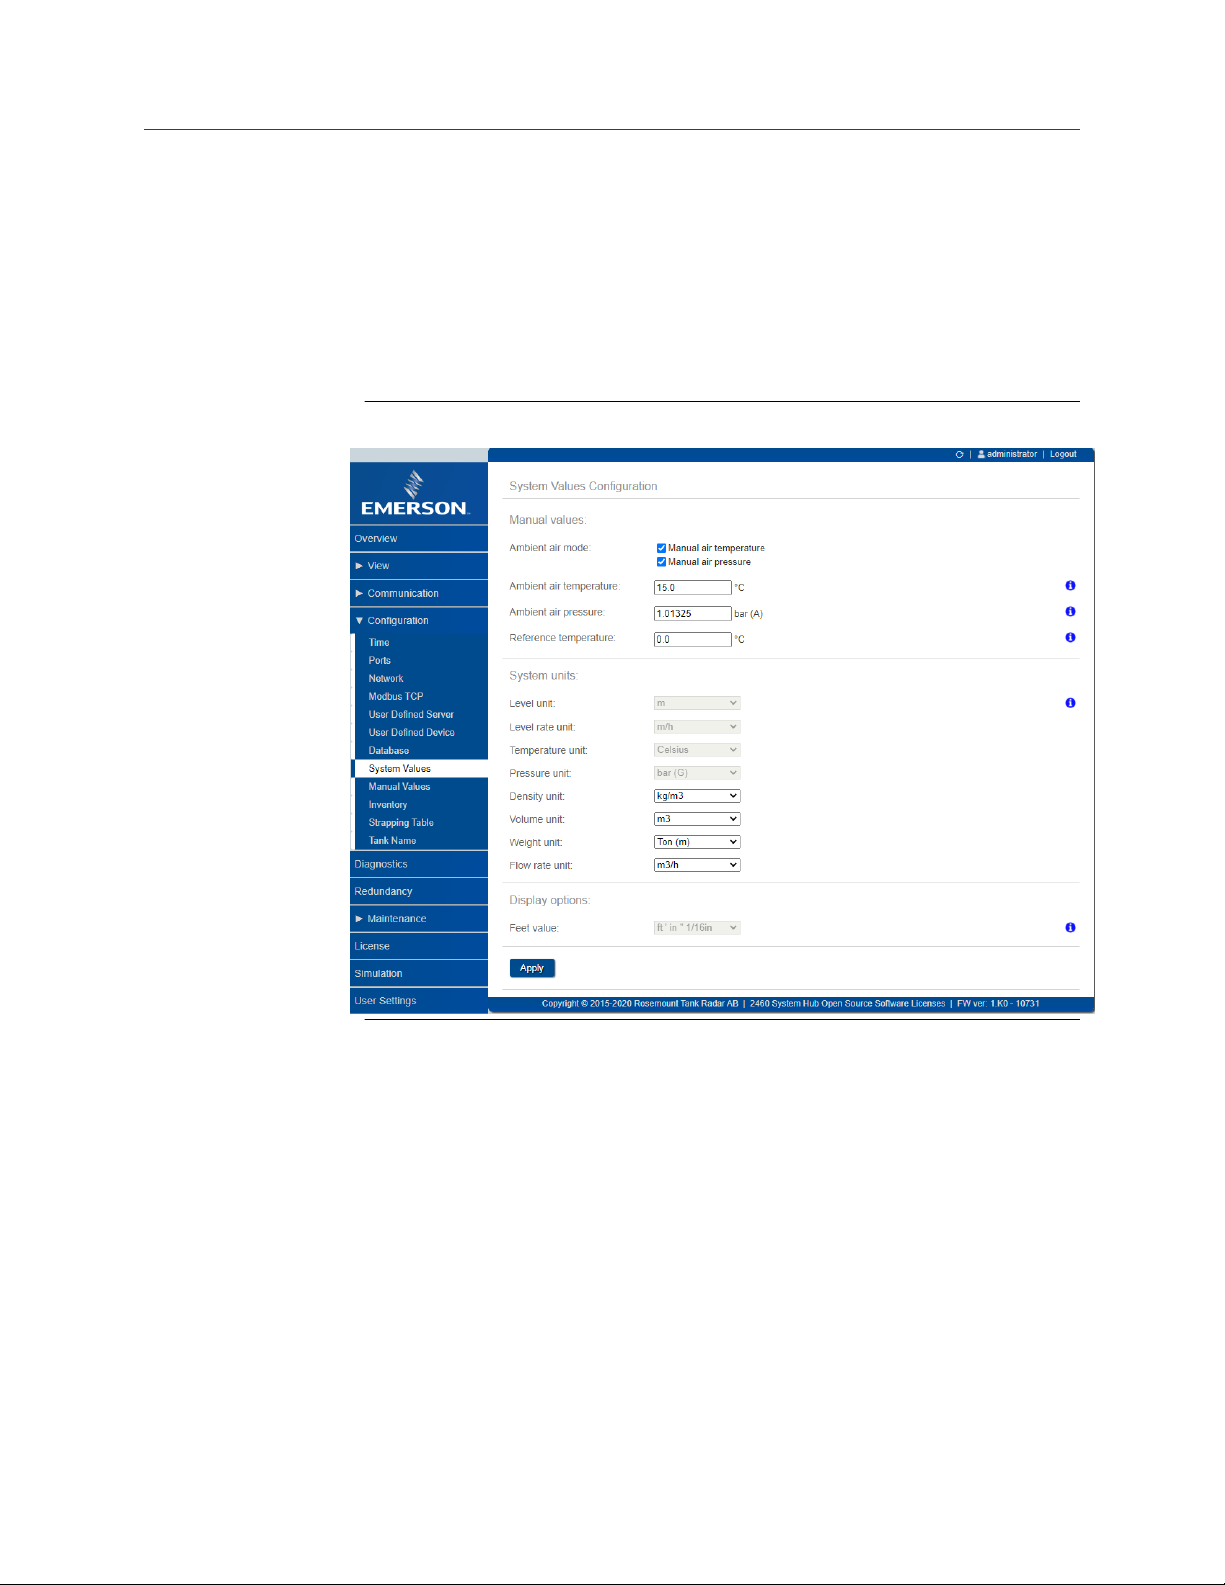Viewport: 1225px width, 1585px height.
Task: Click the Emerson logo
Action: point(415,494)
